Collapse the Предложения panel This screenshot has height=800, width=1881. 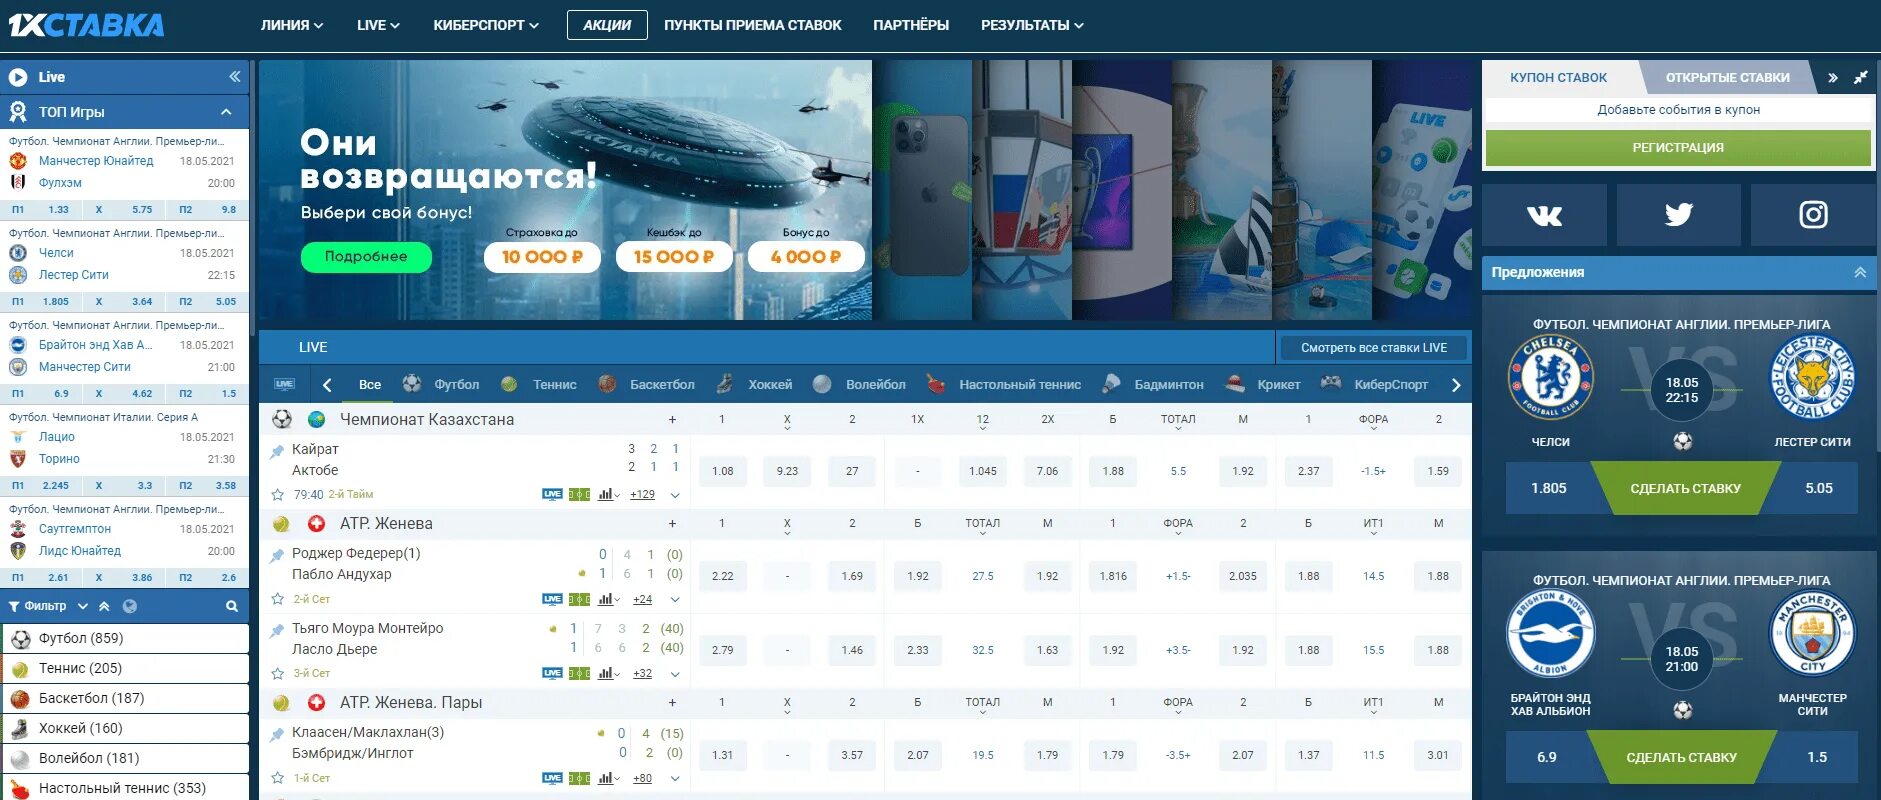point(1860,272)
